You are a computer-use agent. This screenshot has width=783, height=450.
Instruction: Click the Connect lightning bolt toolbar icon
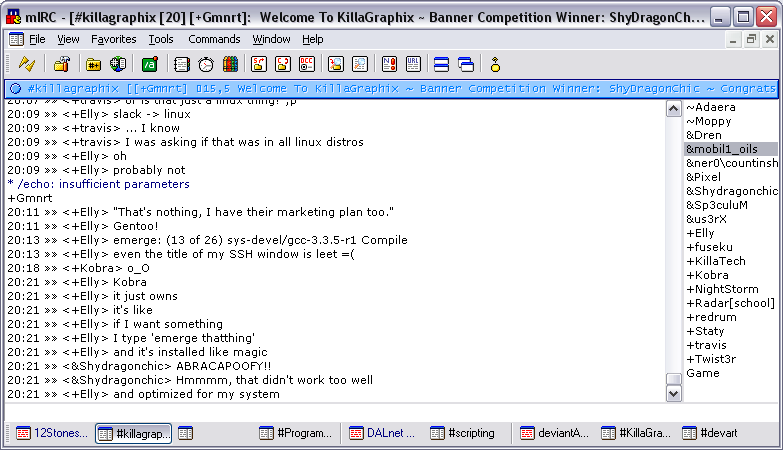26,64
